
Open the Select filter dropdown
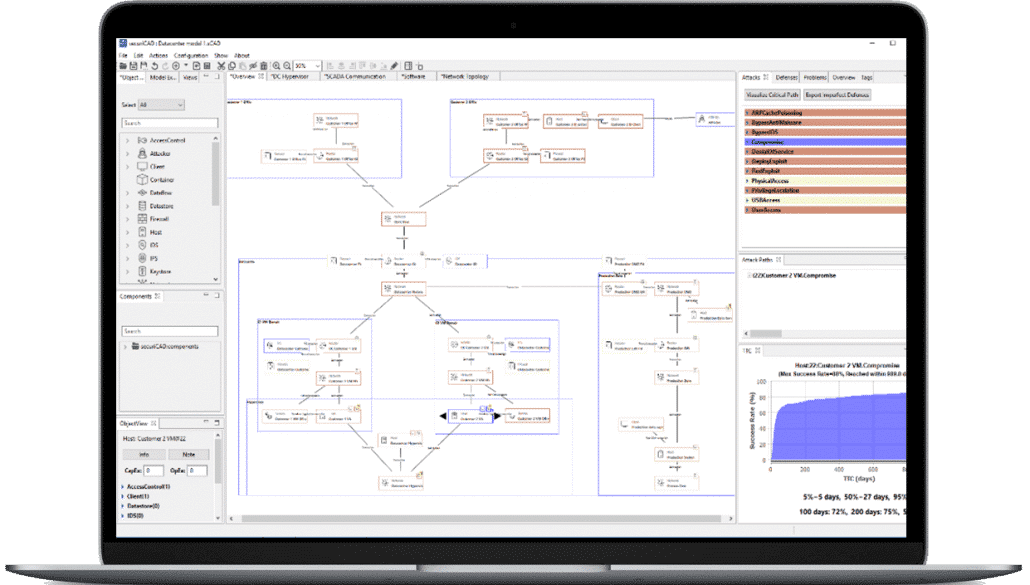click(x=161, y=105)
